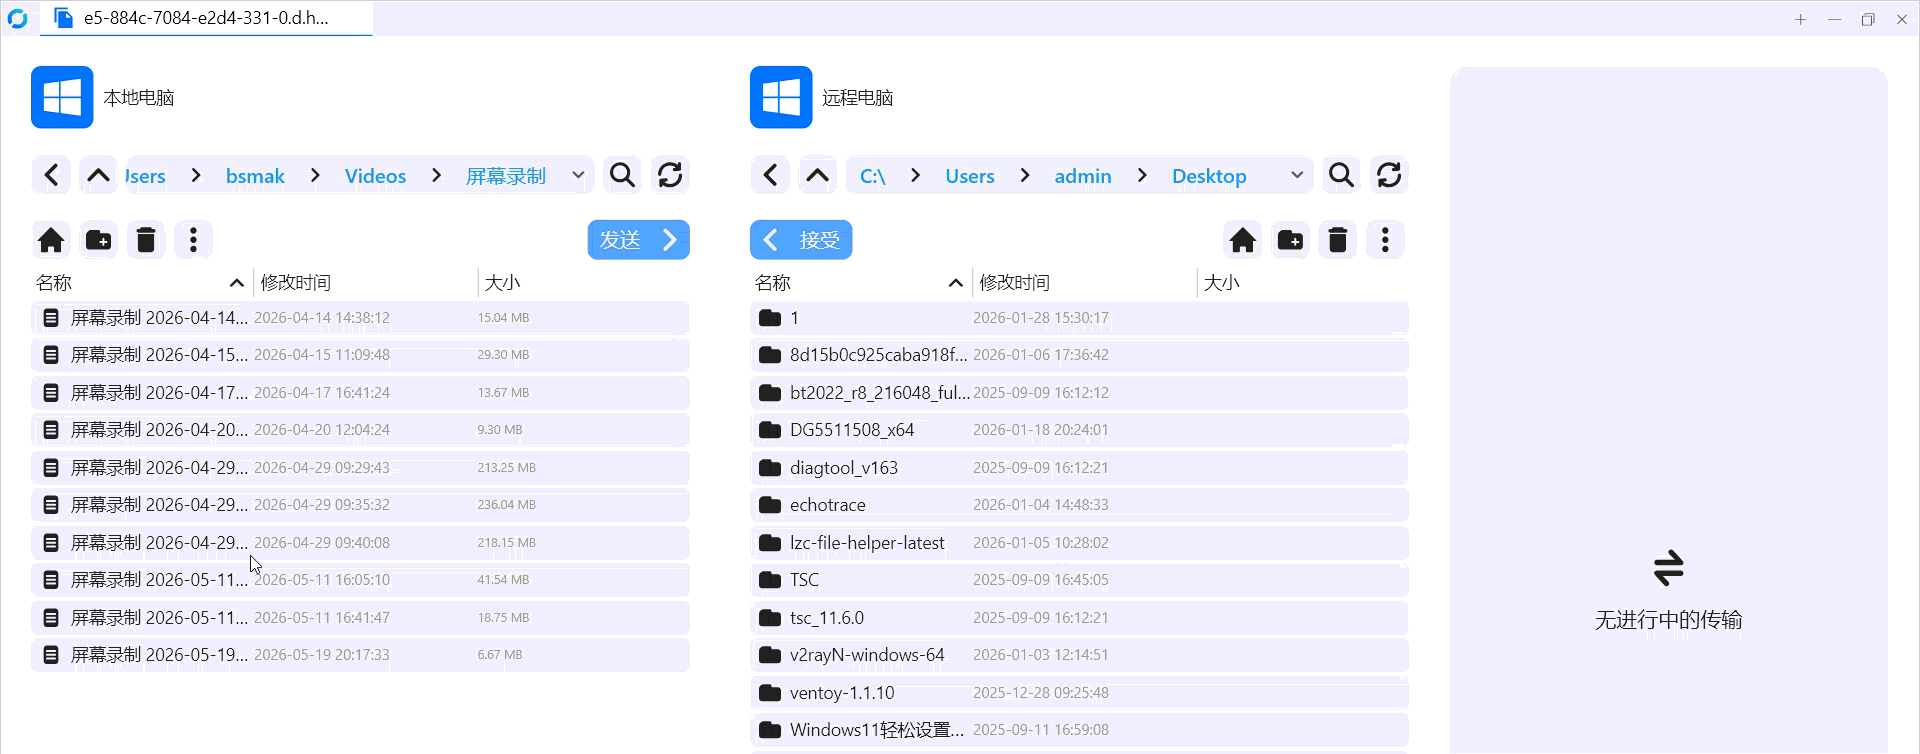This screenshot has height=754, width=1920.
Task: Navigate to Desktop in remote breadcrumb
Action: click(x=1209, y=176)
